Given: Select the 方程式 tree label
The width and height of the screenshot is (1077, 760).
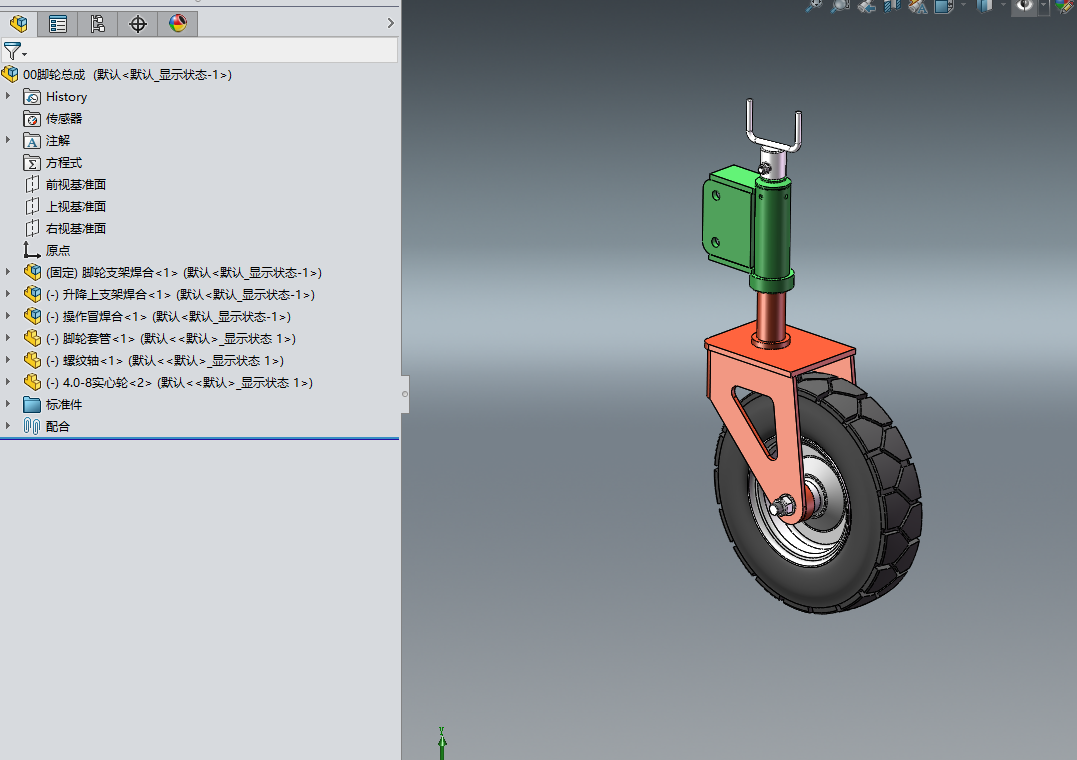Looking at the screenshot, I should [x=64, y=163].
